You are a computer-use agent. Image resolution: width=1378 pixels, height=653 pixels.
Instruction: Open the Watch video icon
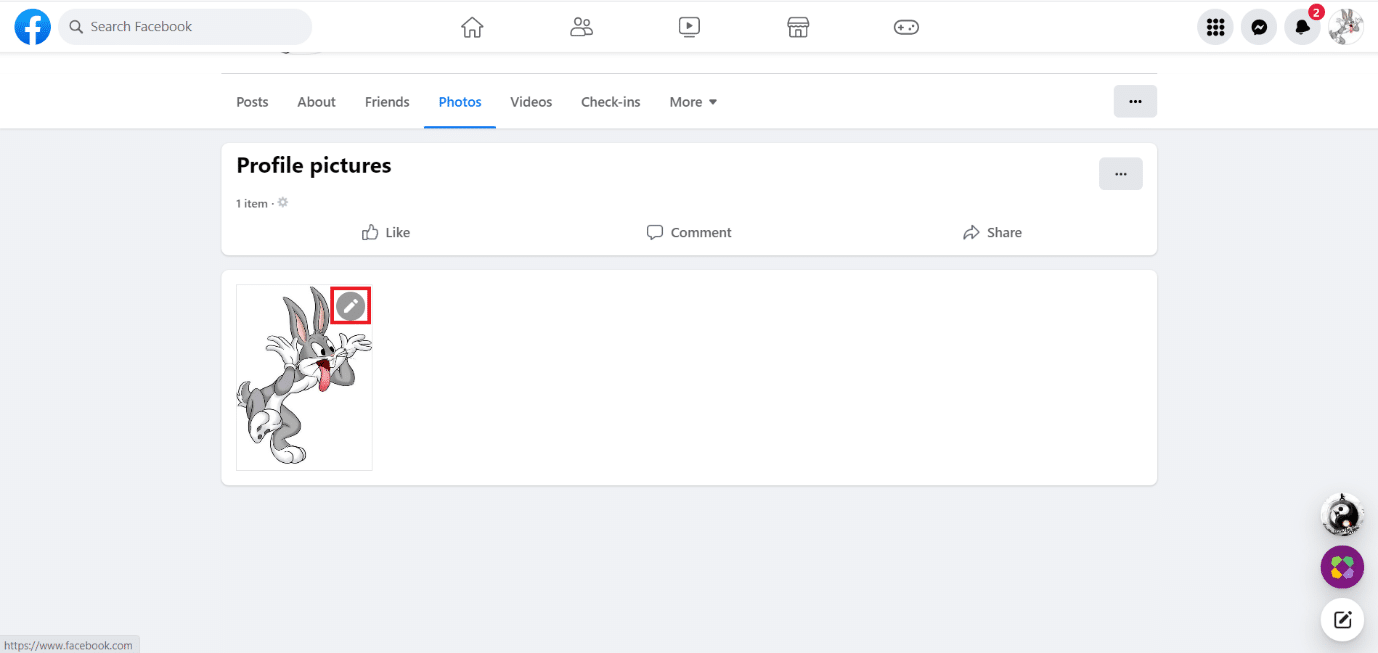tap(689, 27)
